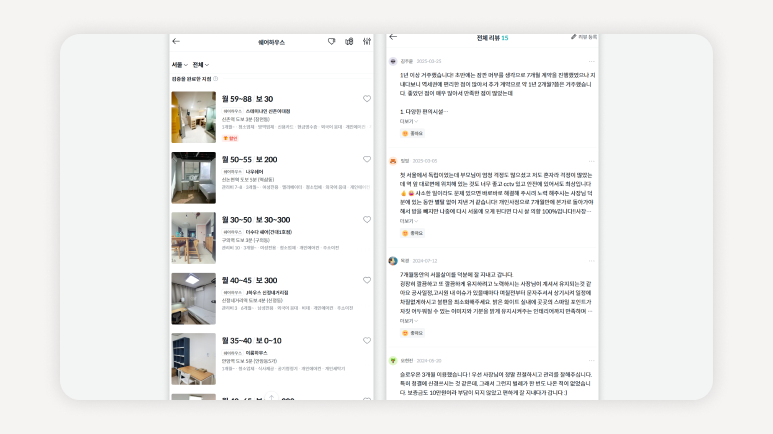
Task: Like the 2025-03-25 review with 좋아요
Action: pos(413,134)
